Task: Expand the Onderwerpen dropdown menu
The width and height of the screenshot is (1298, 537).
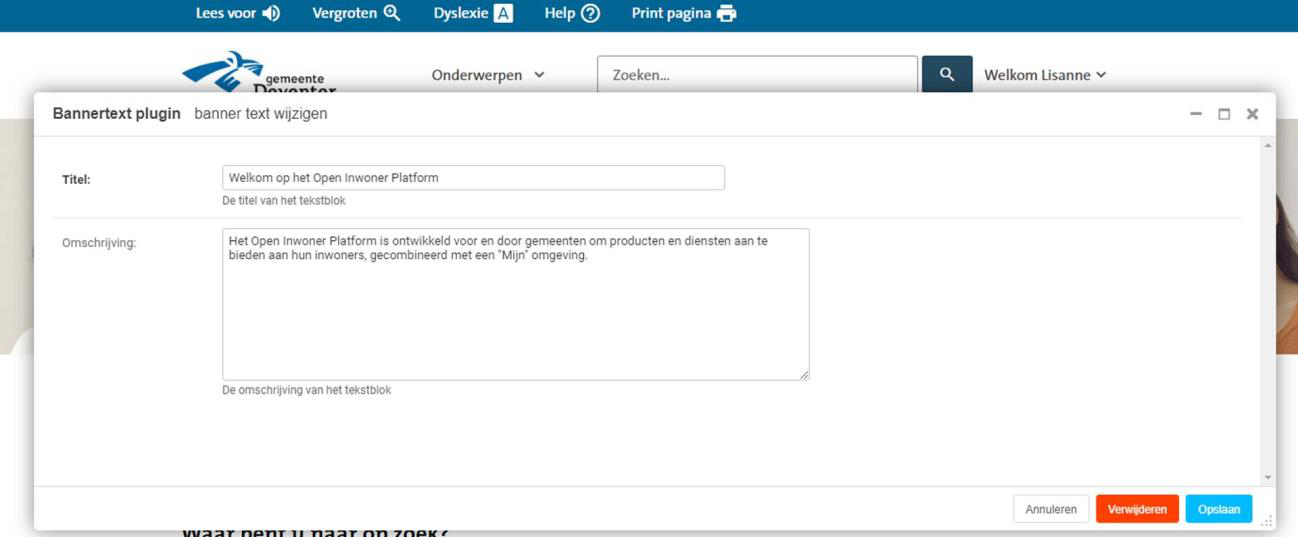Action: coord(488,75)
